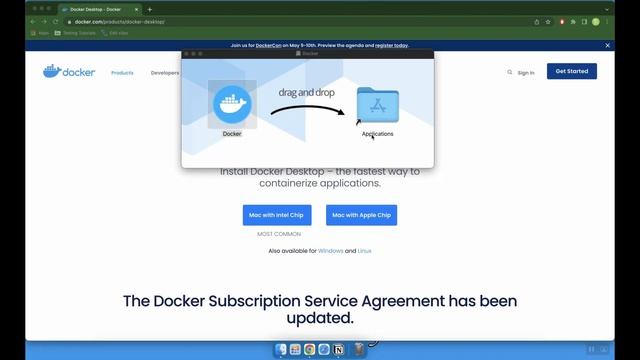Follow the DockerCon link in banner
Viewport: 640px width, 360px height.
[x=269, y=45]
